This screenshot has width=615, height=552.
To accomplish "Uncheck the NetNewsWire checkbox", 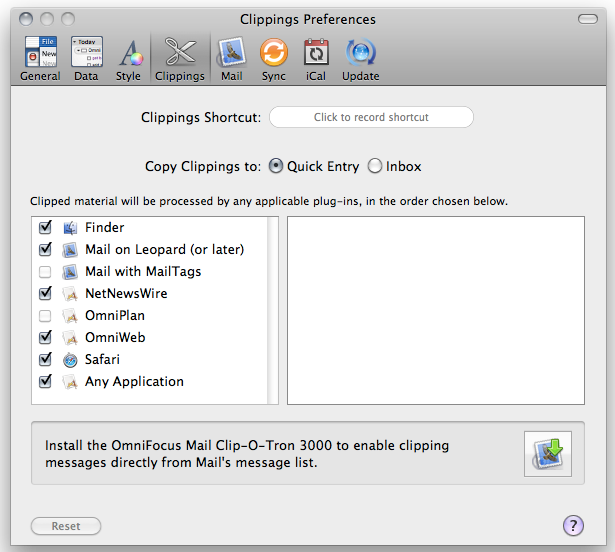I will (x=45, y=293).
